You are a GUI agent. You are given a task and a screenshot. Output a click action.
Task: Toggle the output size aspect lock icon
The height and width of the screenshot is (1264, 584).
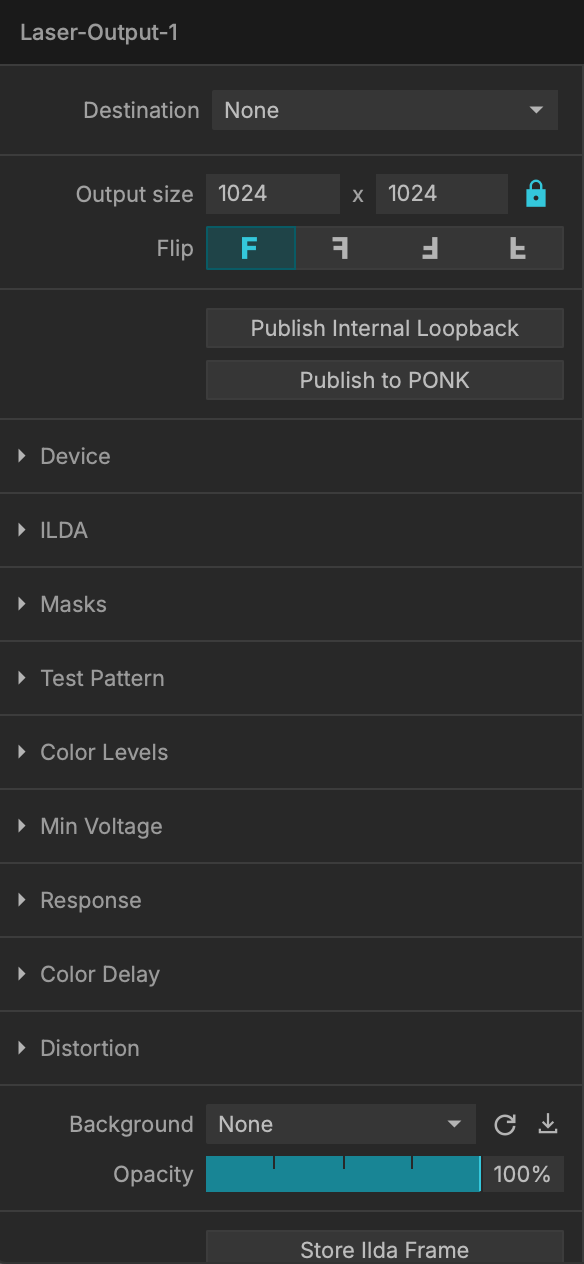click(536, 194)
